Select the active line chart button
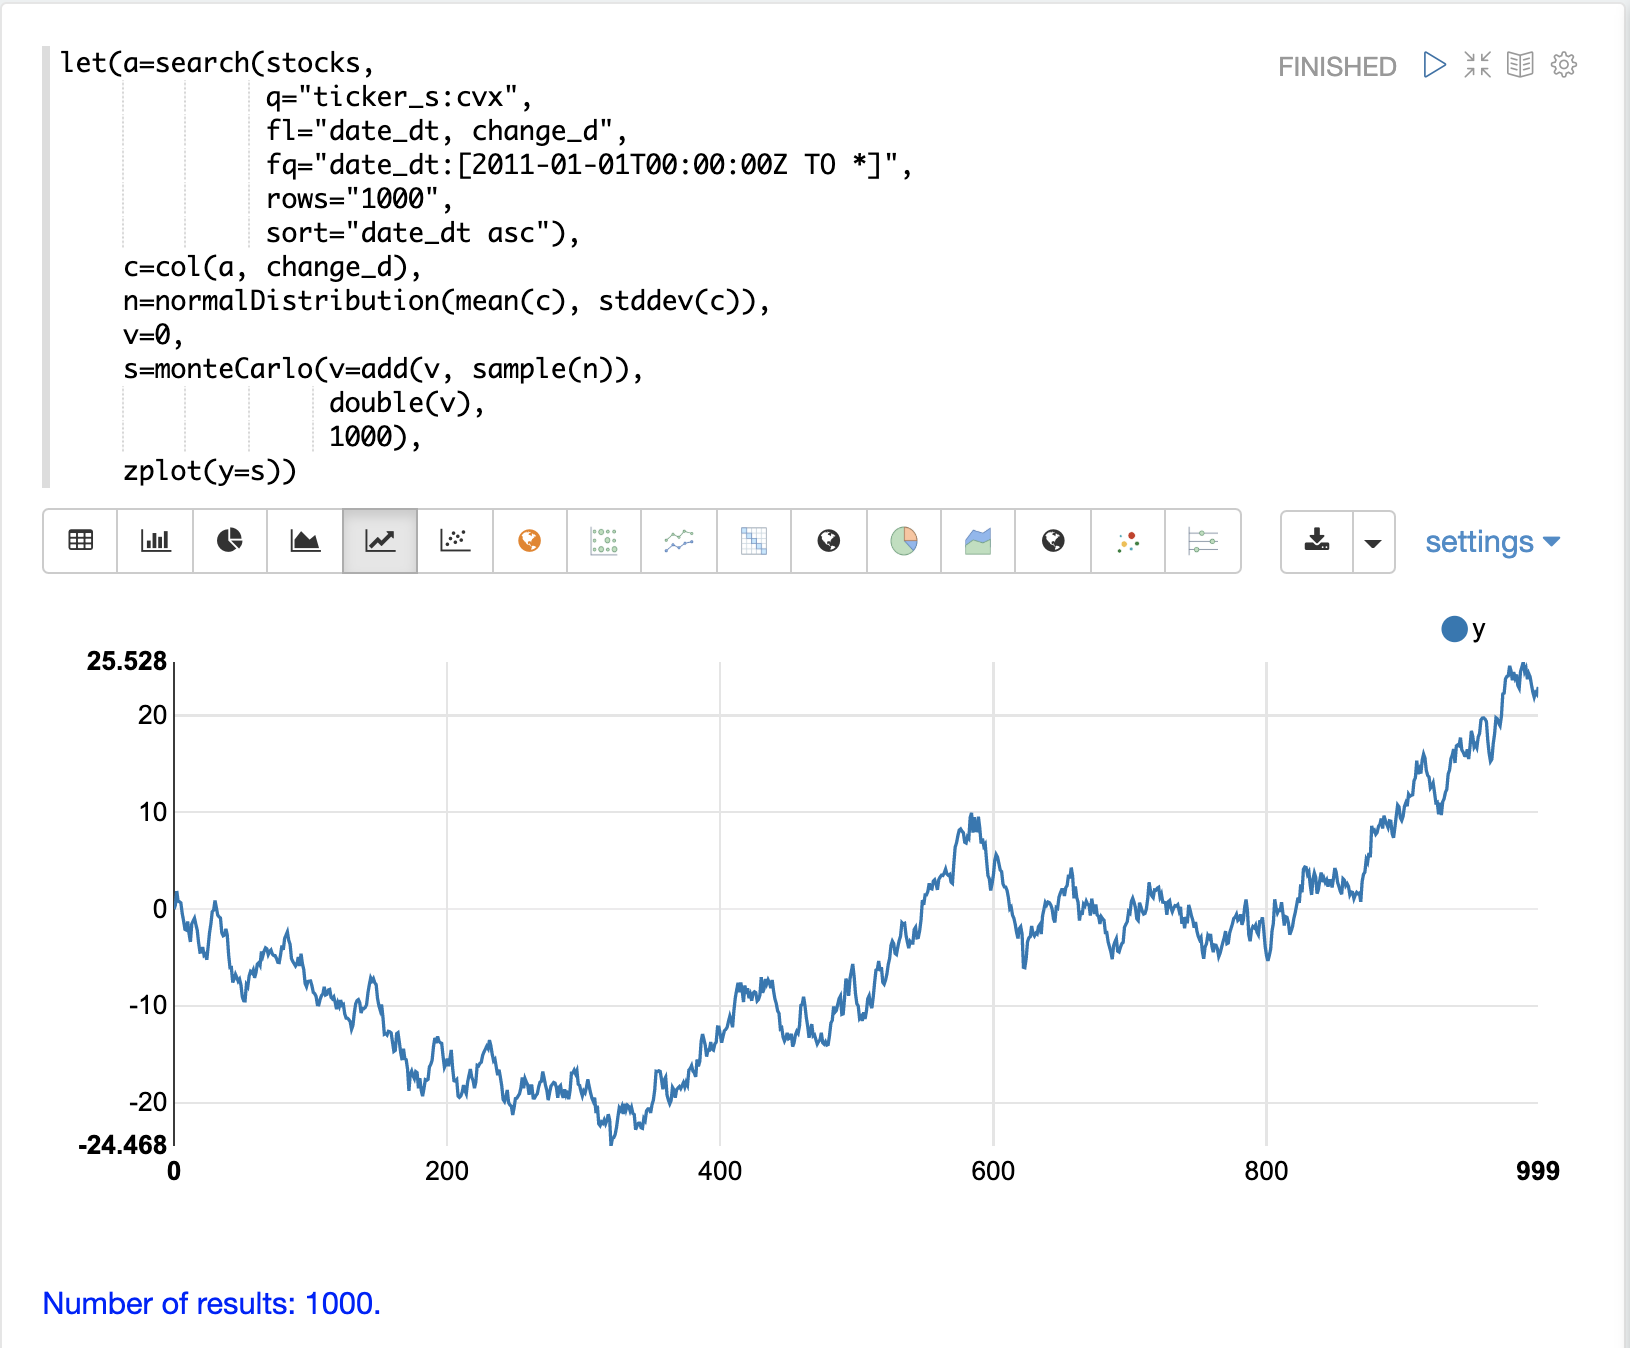This screenshot has width=1630, height=1348. point(380,541)
